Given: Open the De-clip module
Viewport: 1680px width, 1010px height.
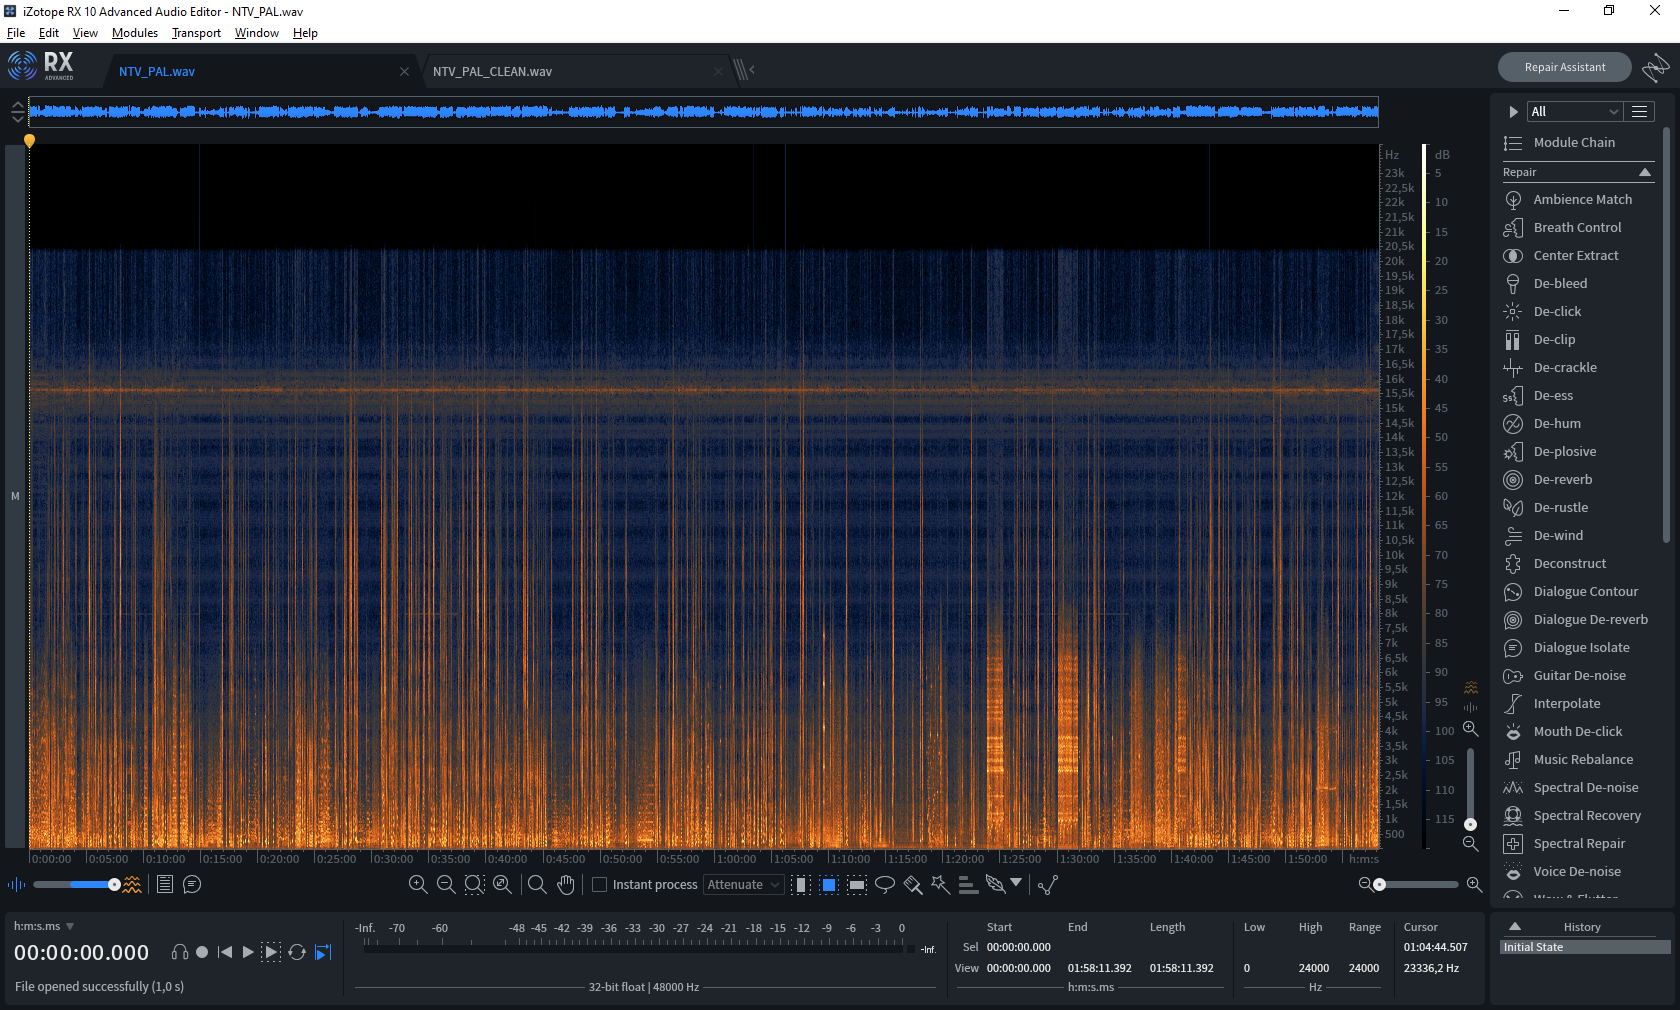Looking at the screenshot, I should pos(1580,340).
